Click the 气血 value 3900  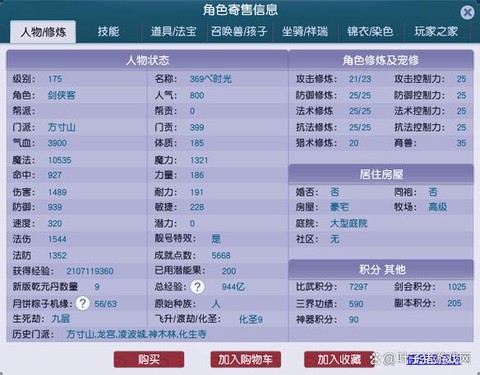point(57,143)
